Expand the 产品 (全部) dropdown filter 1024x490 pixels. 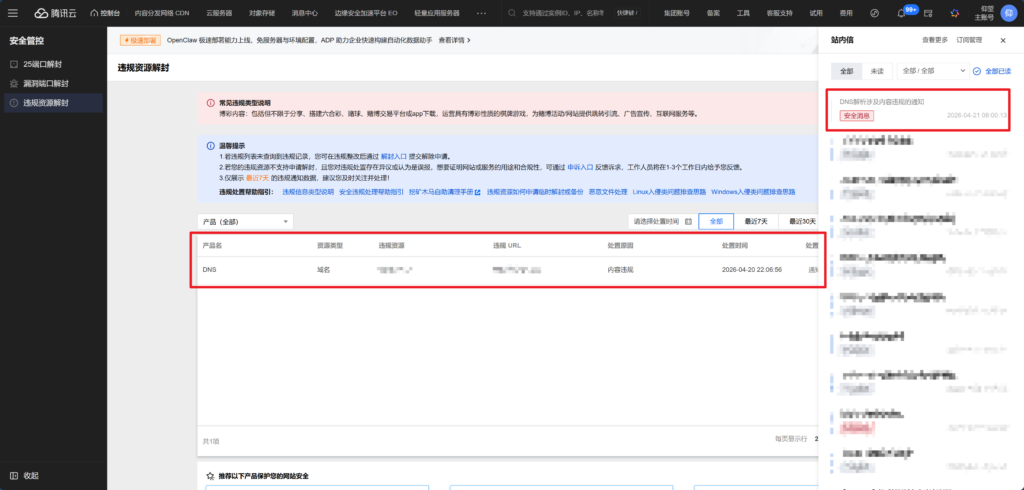[245, 221]
